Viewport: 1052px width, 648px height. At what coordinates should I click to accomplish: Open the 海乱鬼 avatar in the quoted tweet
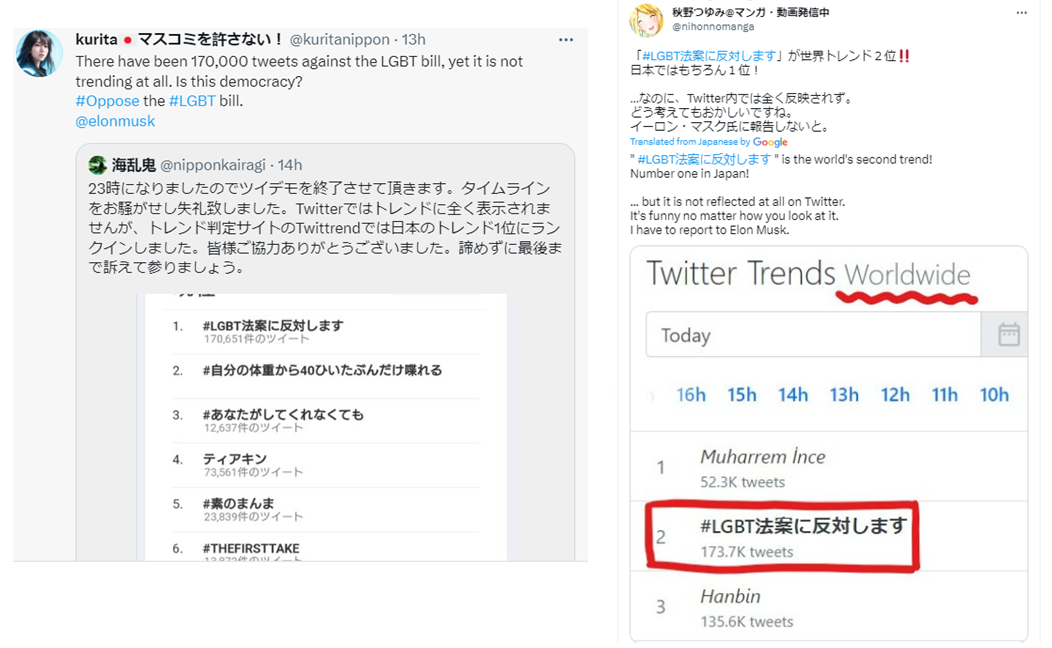[98, 164]
